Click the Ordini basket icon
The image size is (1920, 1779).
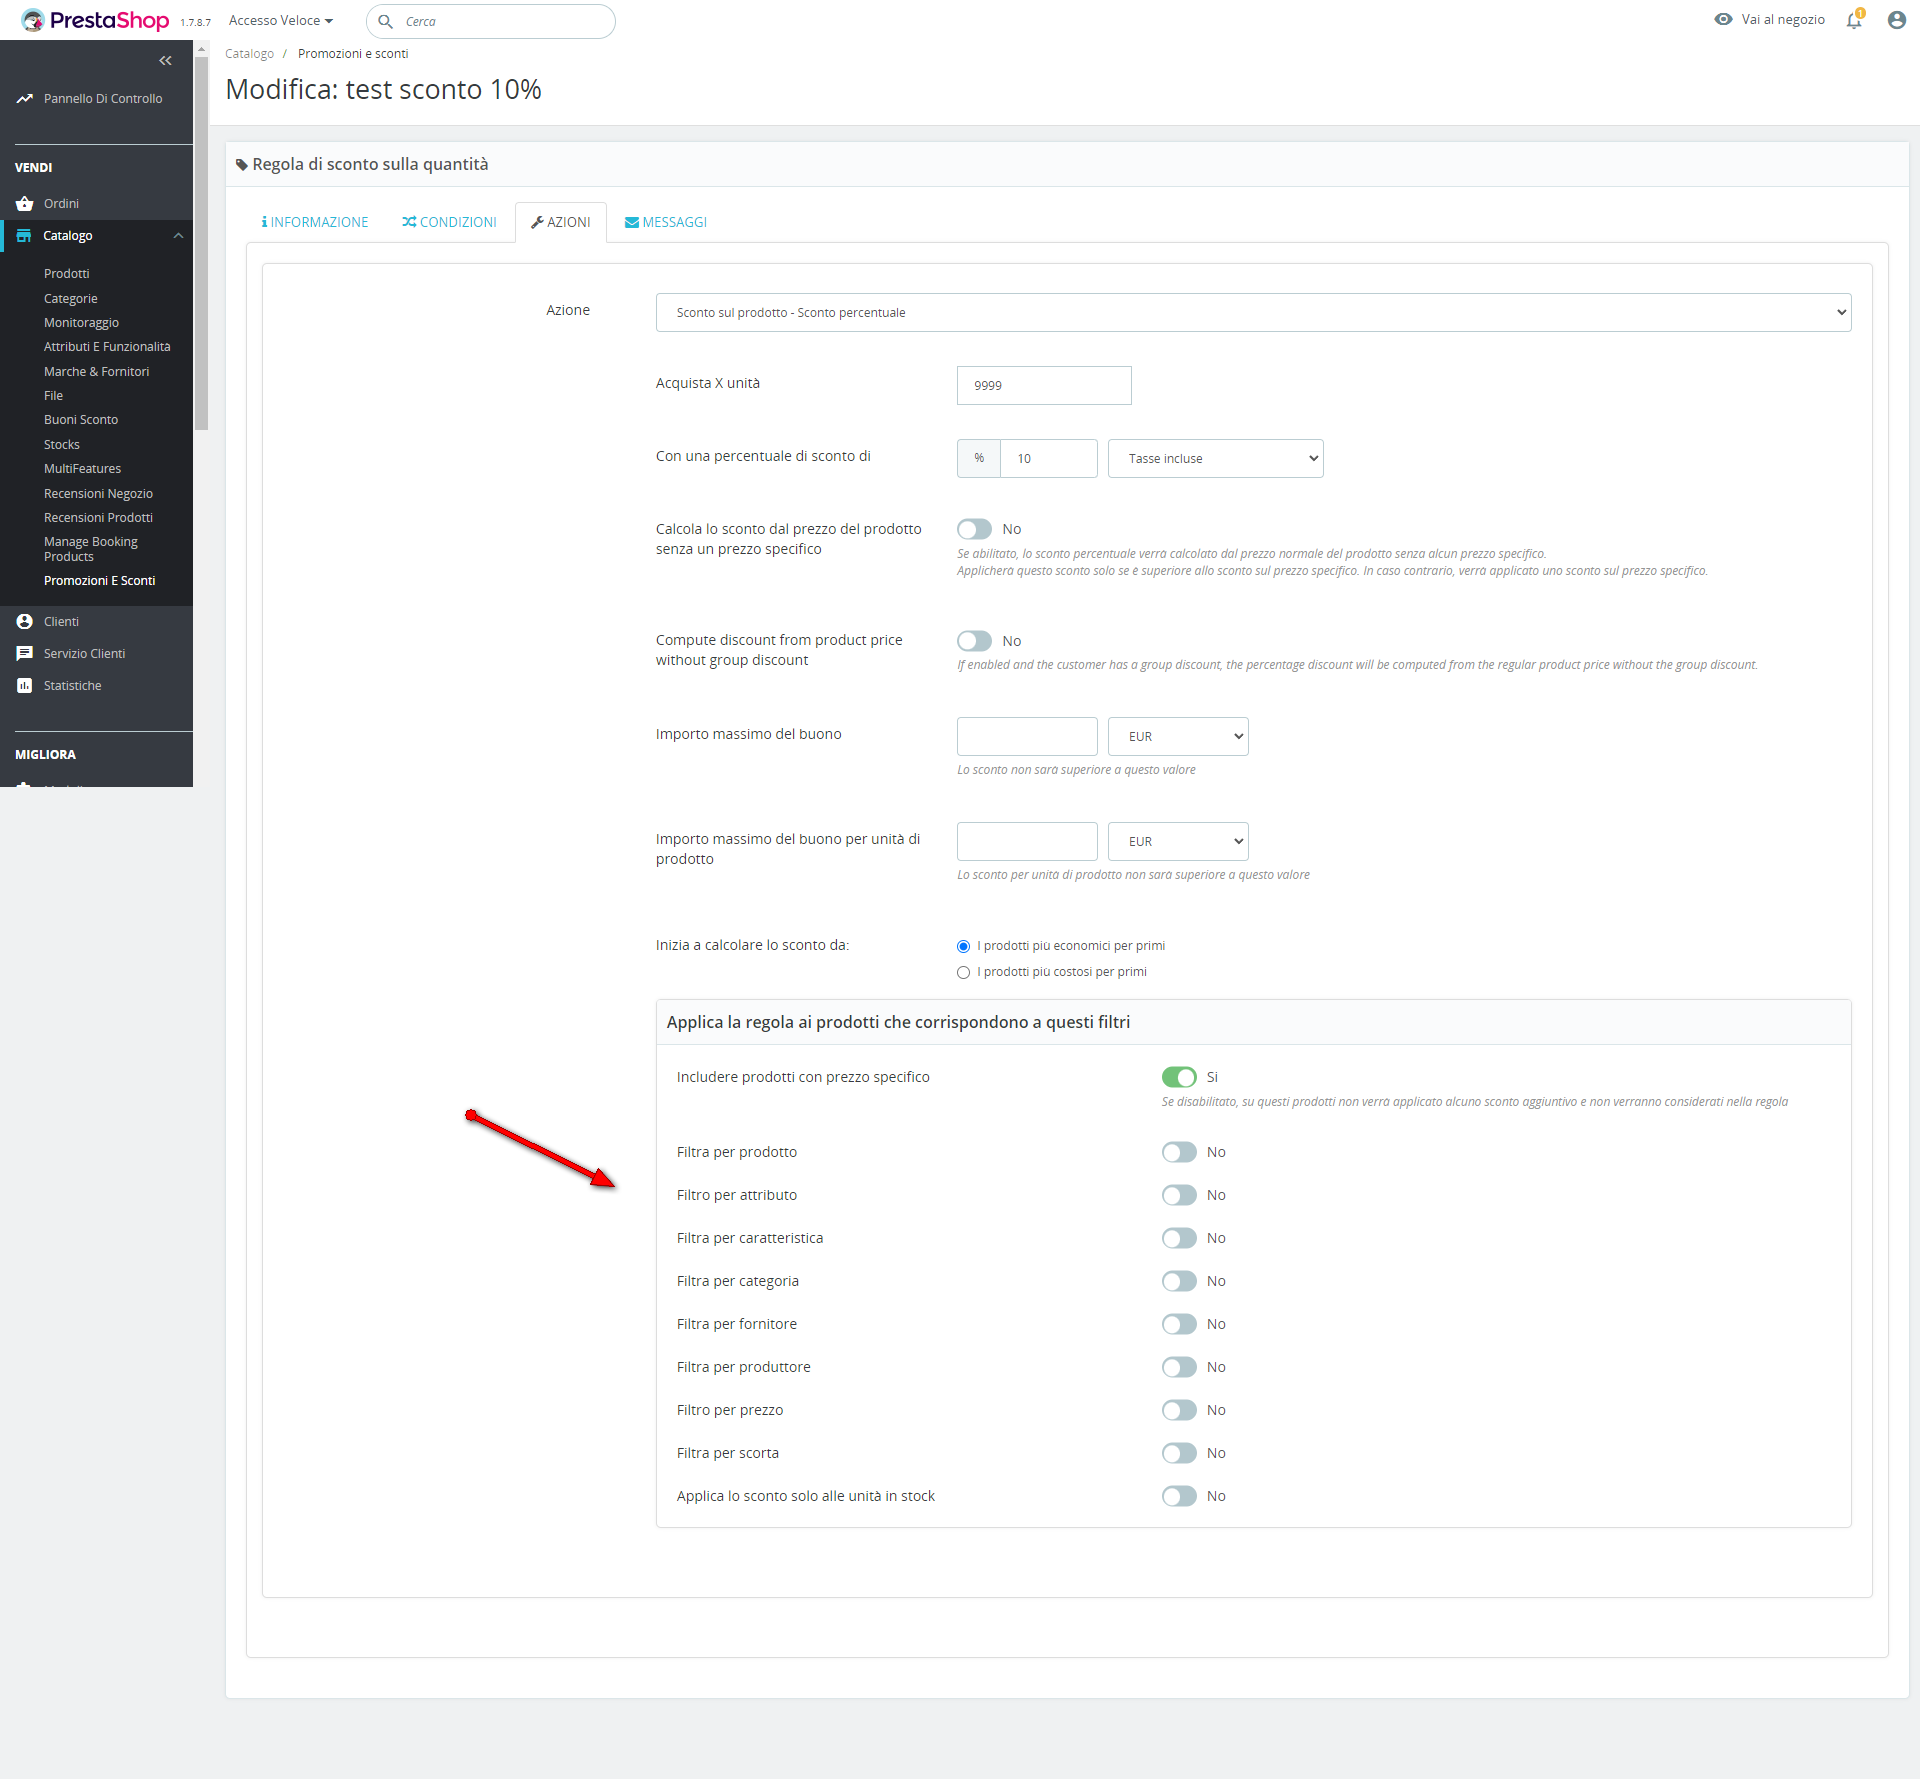click(25, 204)
